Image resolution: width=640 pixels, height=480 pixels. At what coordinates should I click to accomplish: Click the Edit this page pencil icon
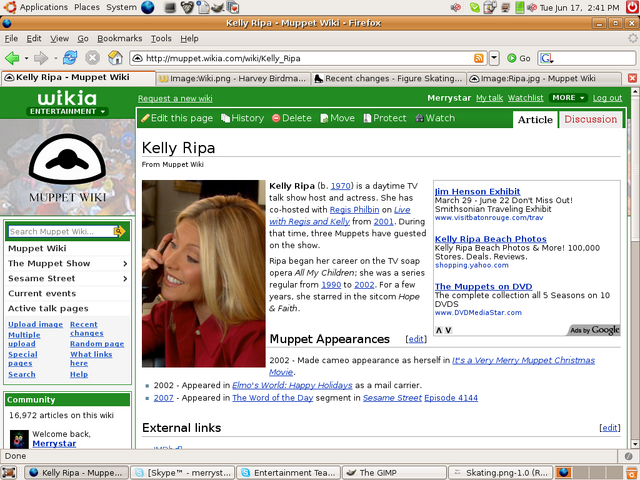[x=145, y=118]
